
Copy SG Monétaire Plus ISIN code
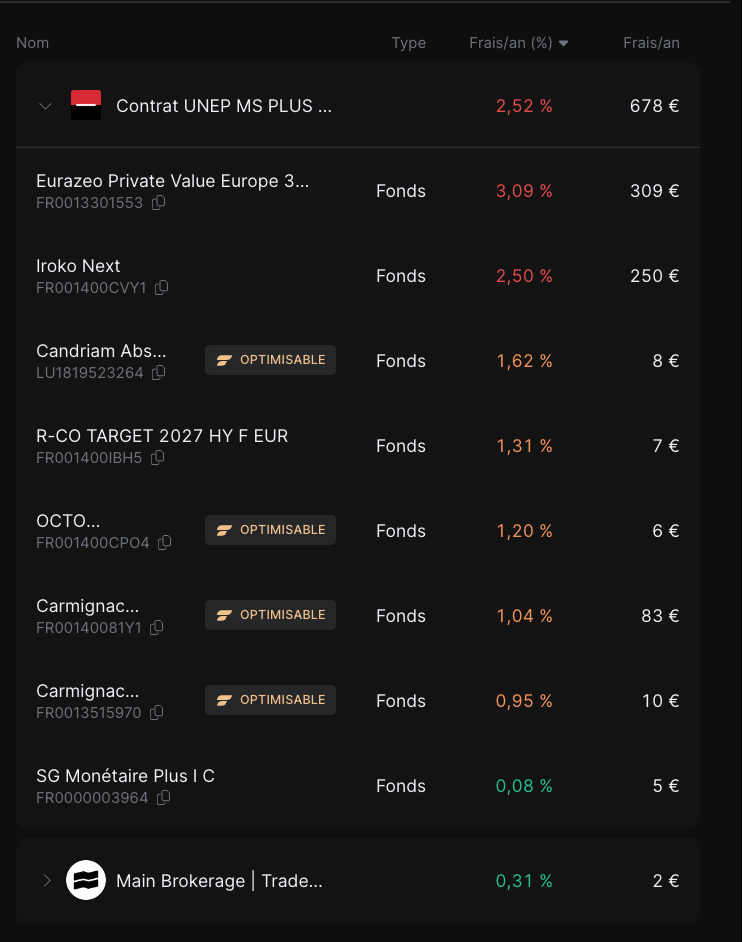point(163,798)
